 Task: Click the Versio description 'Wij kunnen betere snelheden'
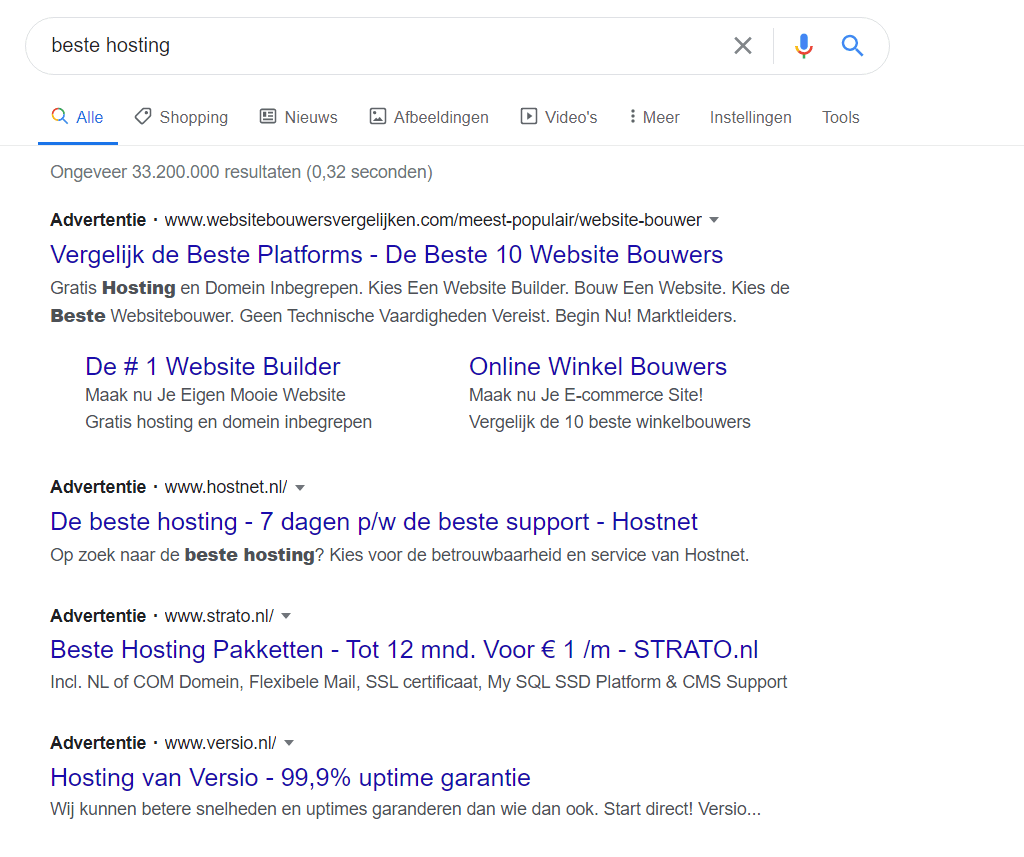click(406, 809)
